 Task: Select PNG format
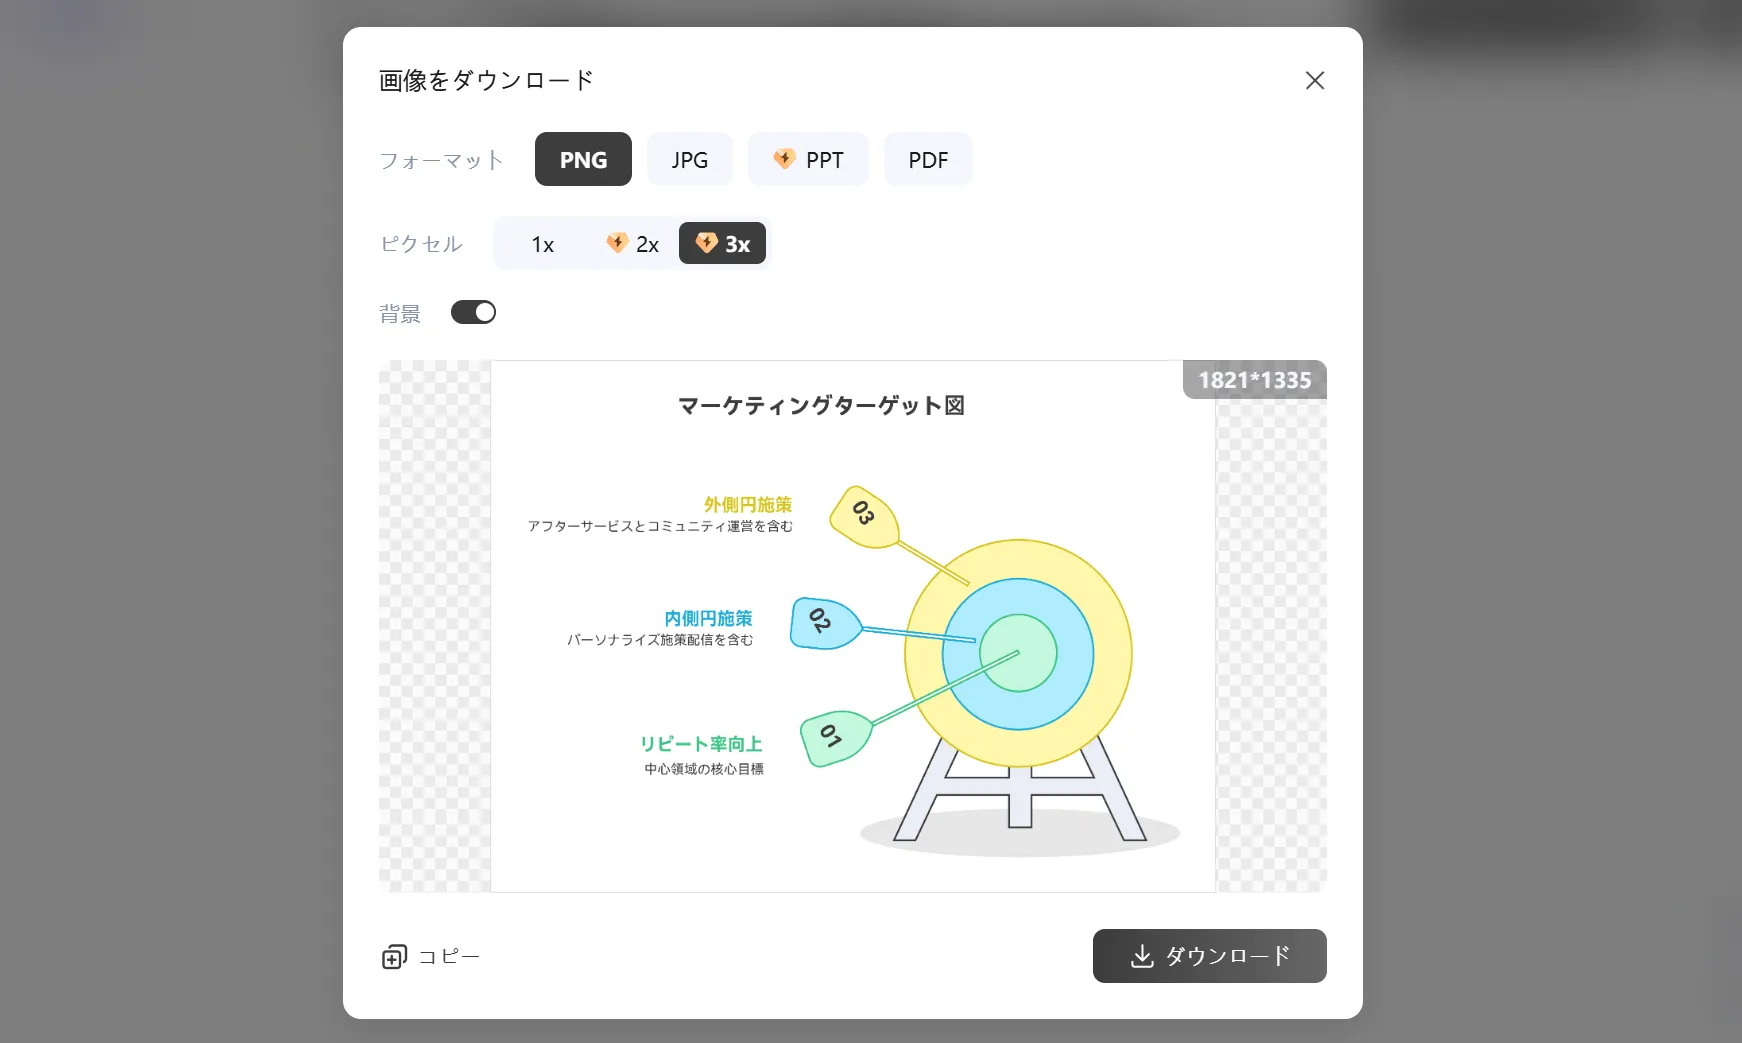583,159
